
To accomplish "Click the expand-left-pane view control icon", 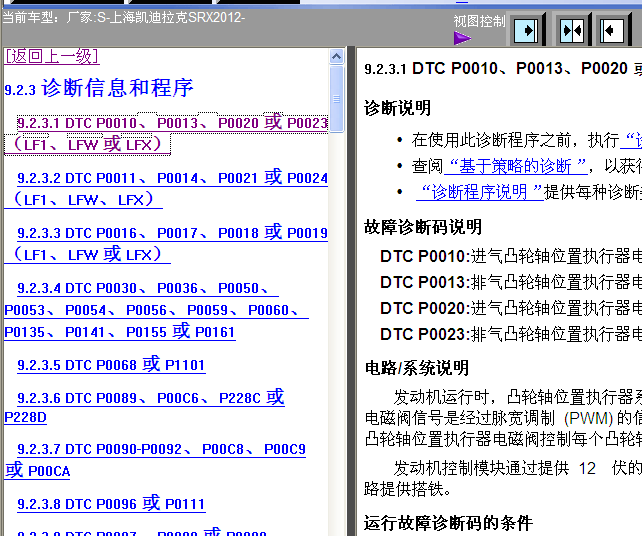I will click(527, 30).
